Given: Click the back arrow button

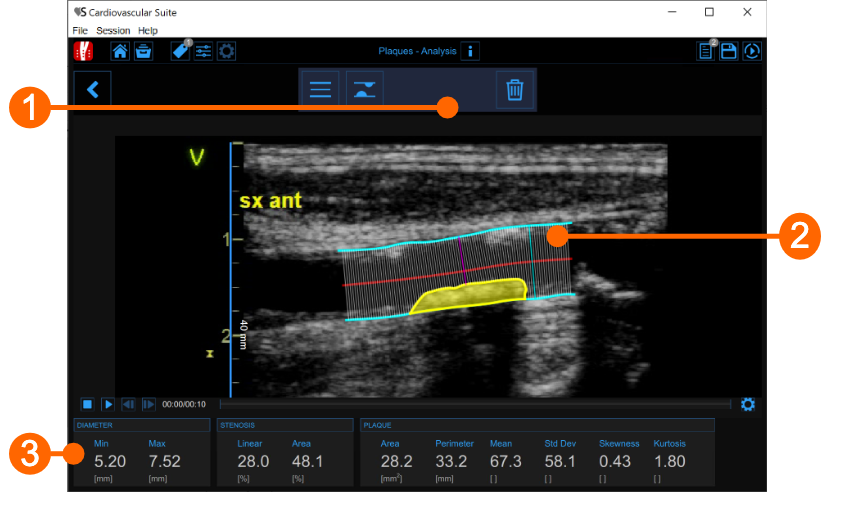Looking at the screenshot, I should pos(93,89).
